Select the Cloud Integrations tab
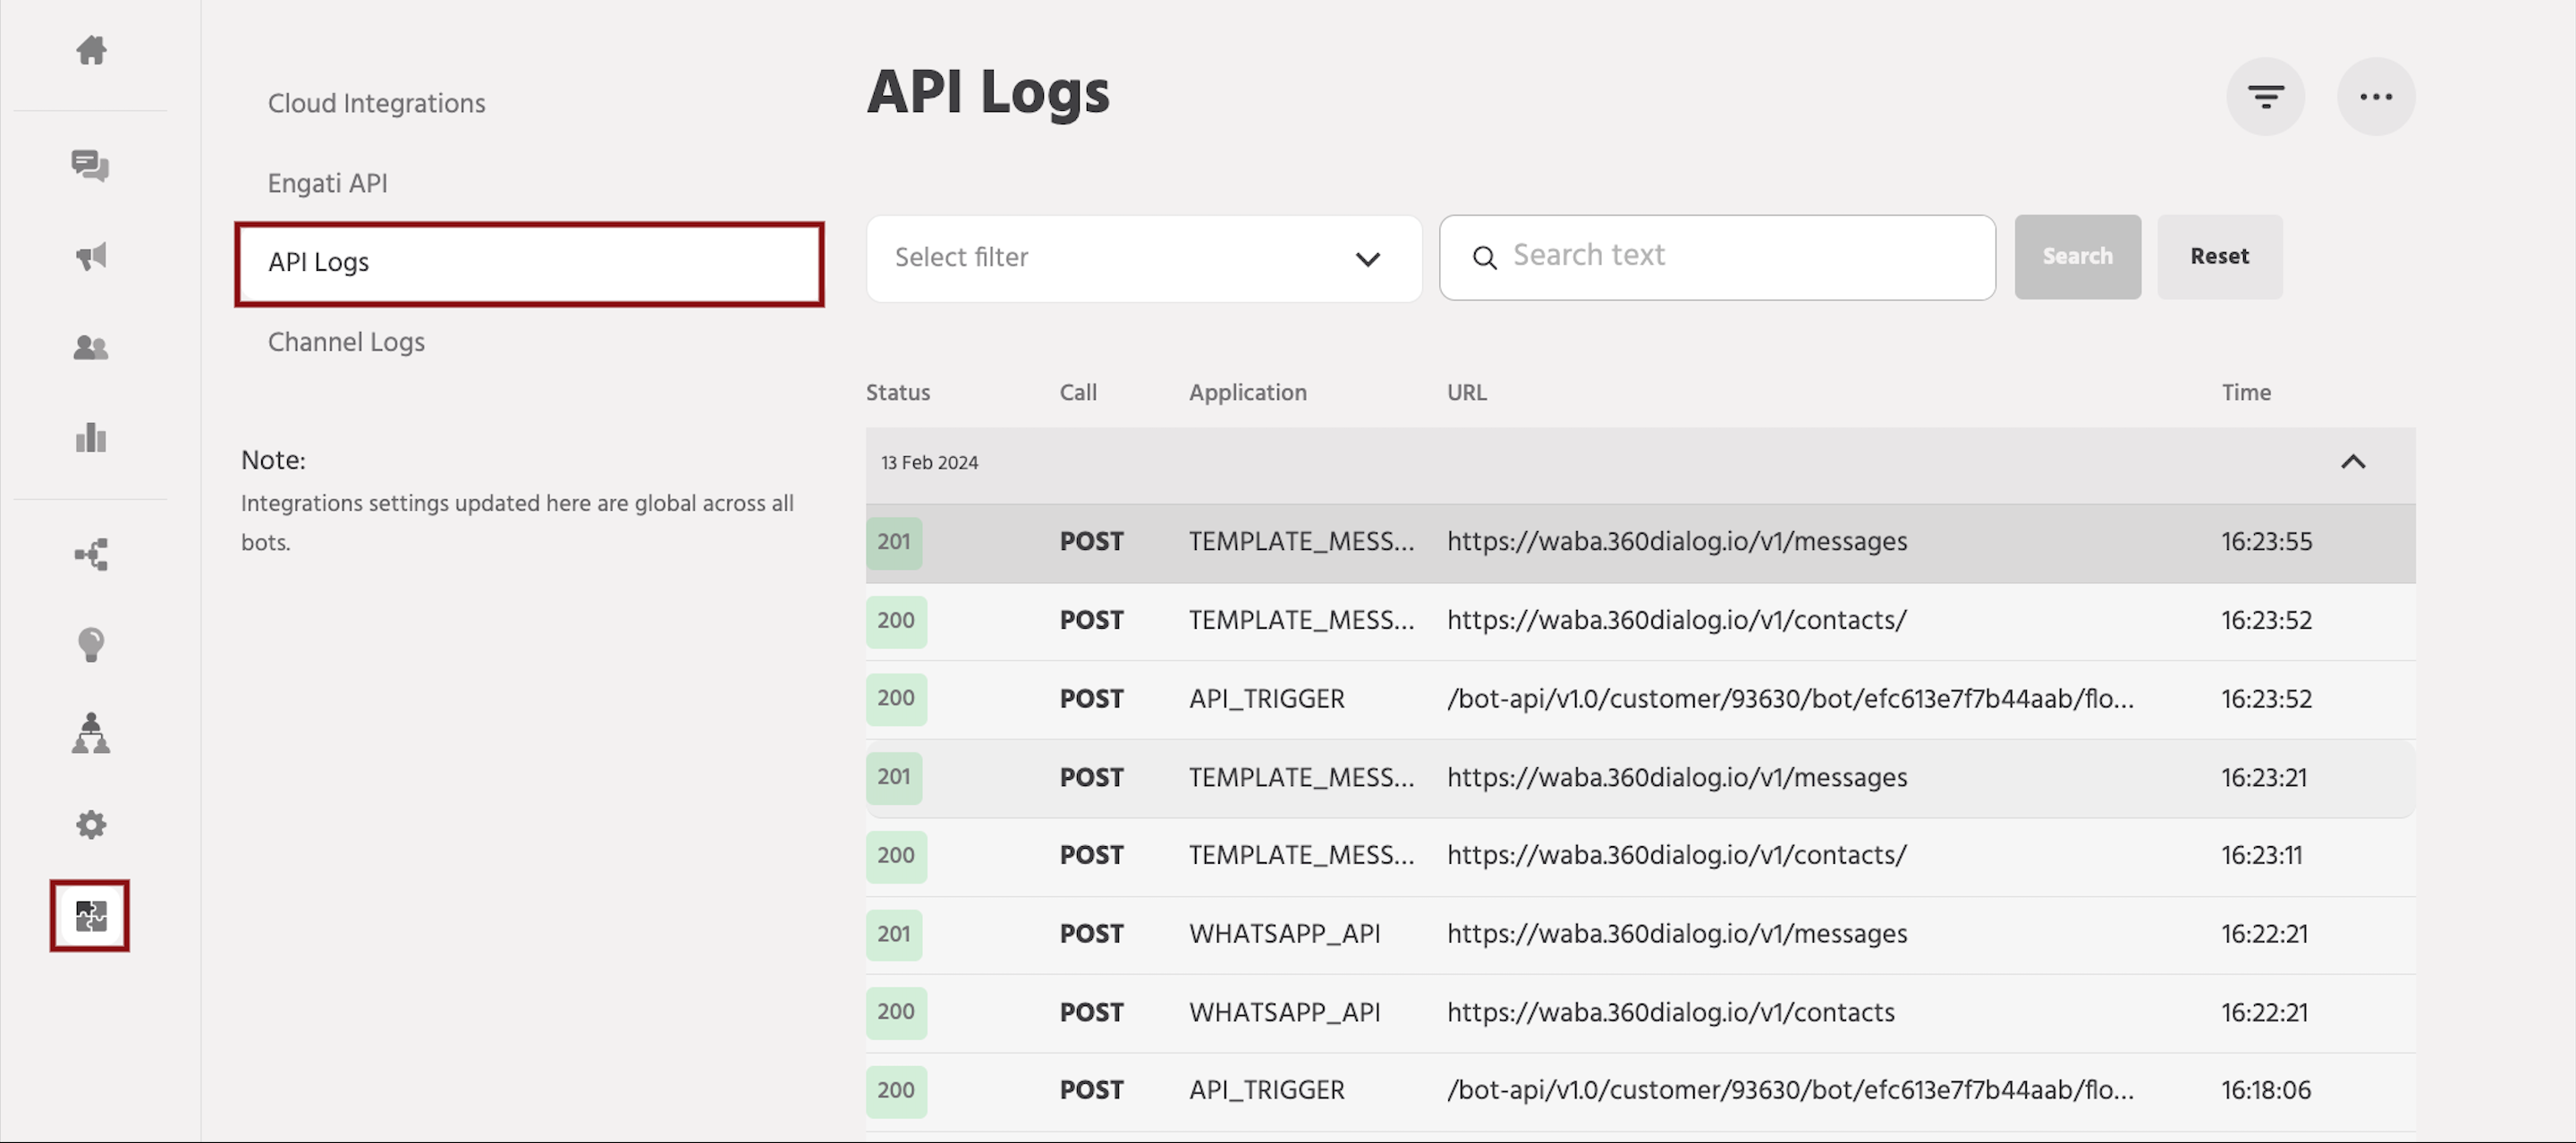Screen dimensions: 2576x1143 pos(376,102)
